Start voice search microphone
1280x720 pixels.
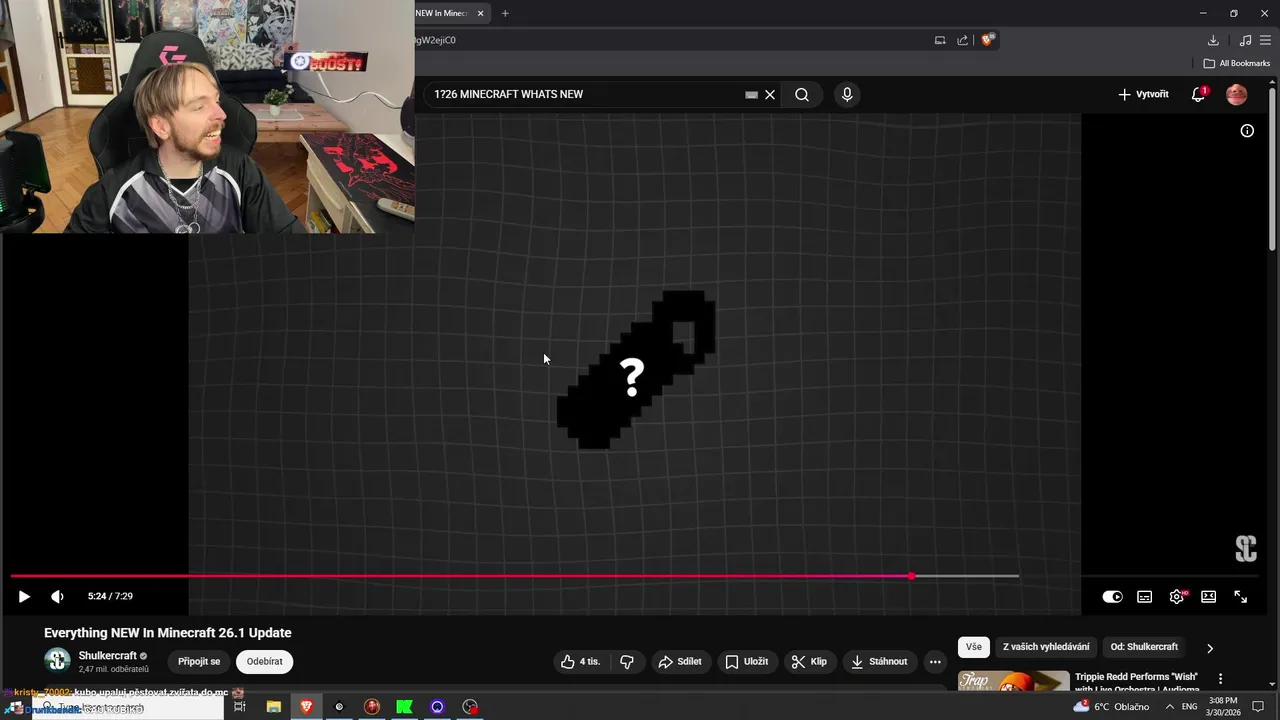847,95
